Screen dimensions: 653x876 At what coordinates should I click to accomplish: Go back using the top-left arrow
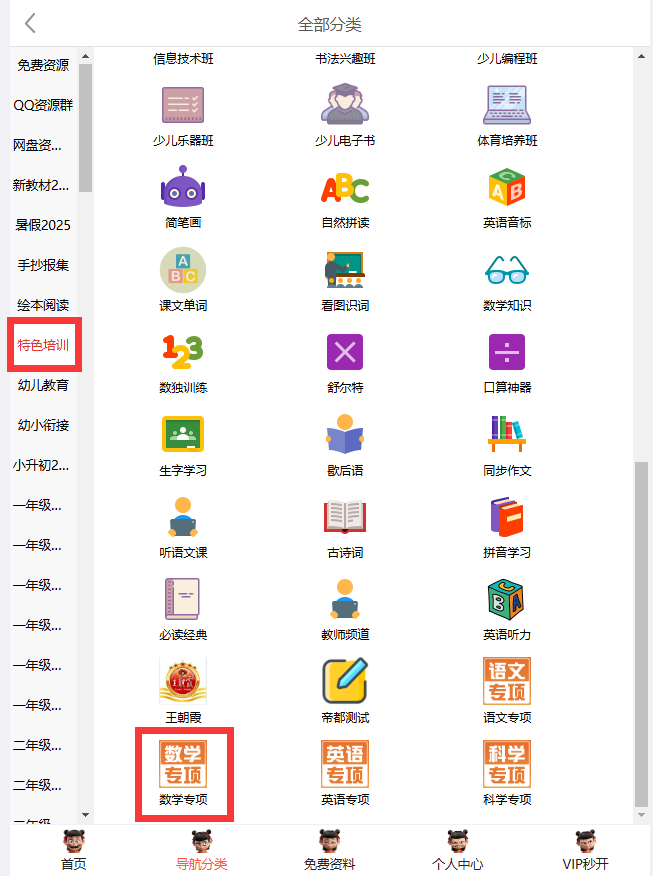(x=31, y=24)
